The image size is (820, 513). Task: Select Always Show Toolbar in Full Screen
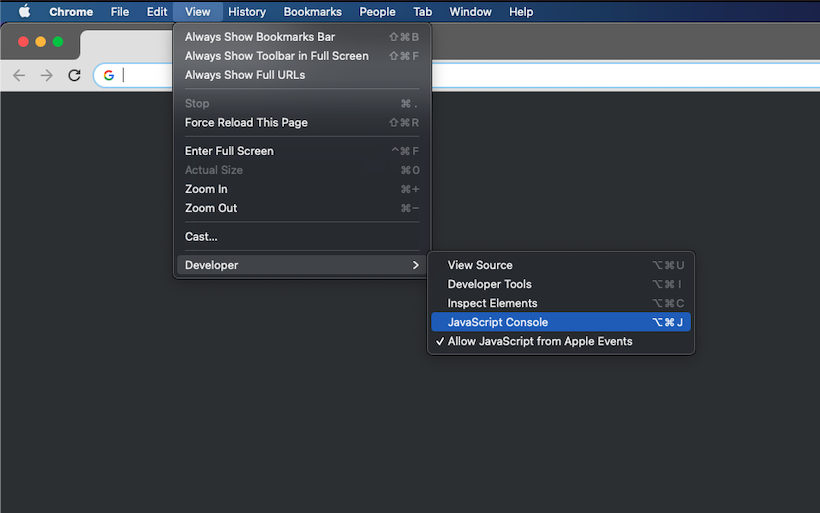302,56
